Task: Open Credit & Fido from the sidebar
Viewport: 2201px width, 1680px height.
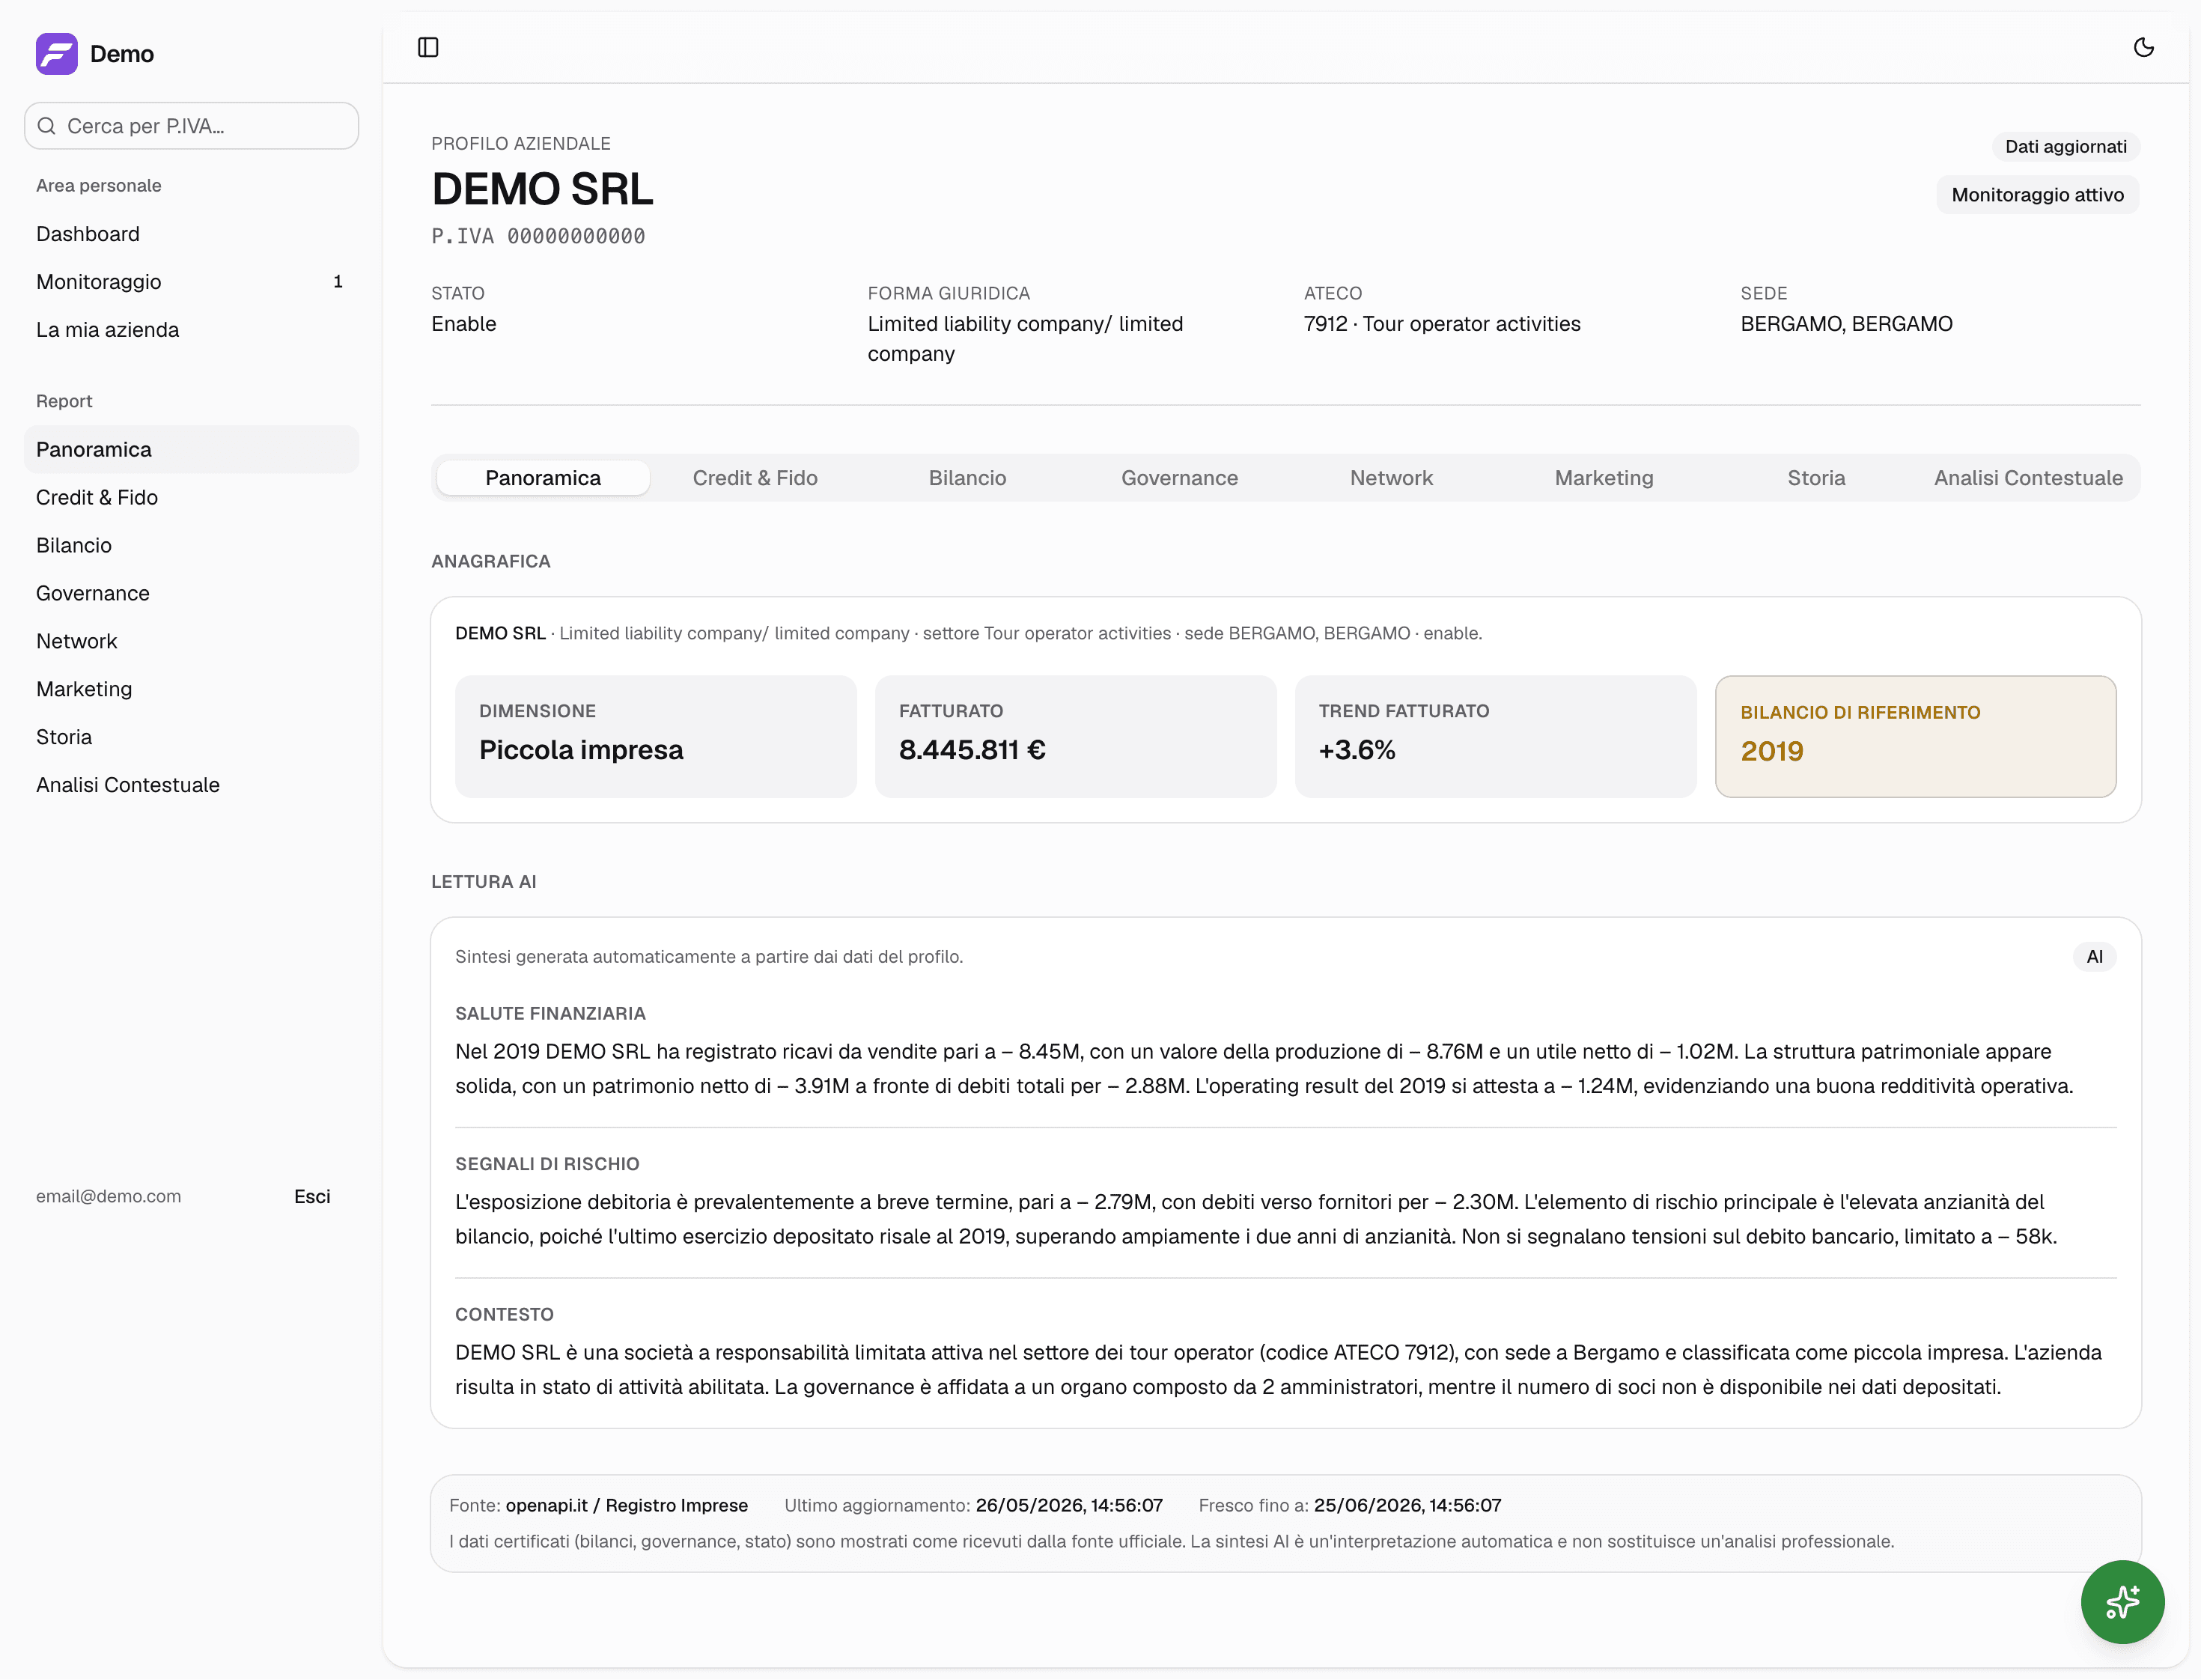Action: point(192,498)
